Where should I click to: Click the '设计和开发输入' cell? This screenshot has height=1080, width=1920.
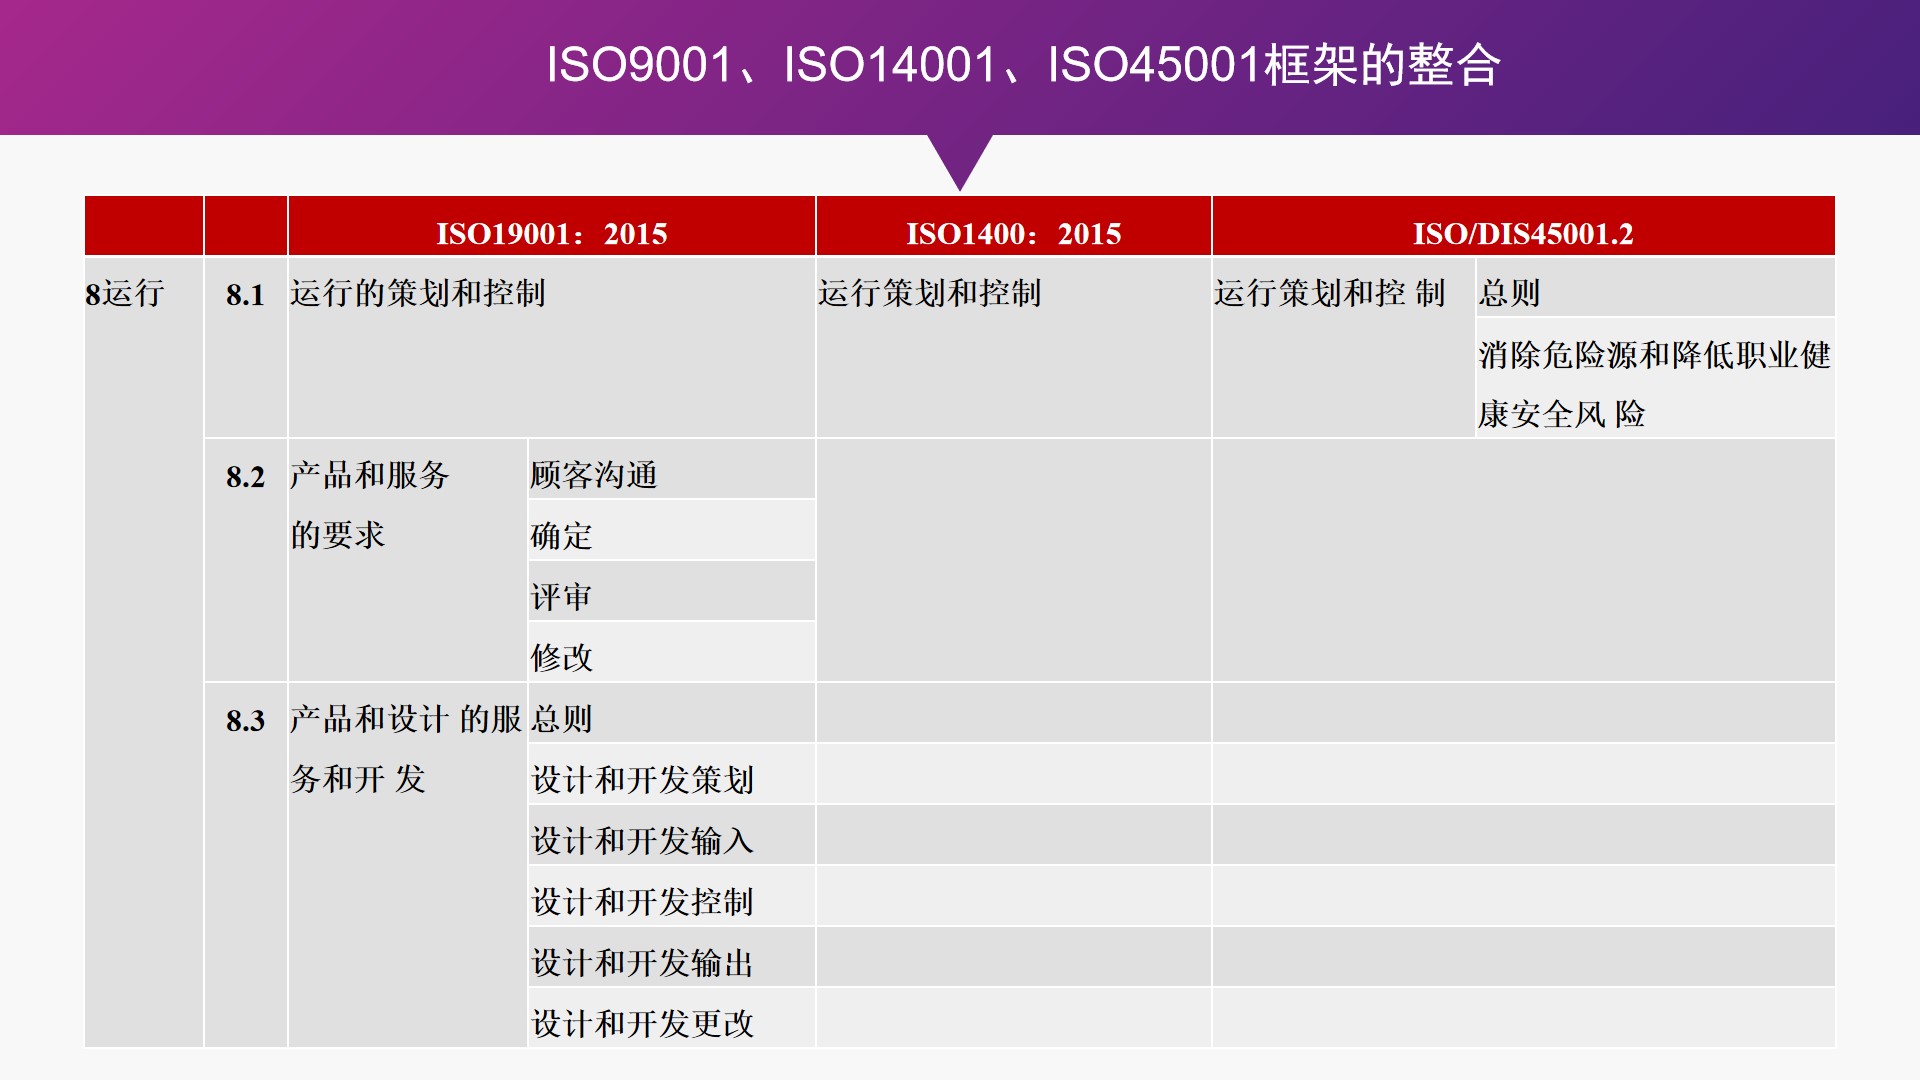[x=672, y=835]
